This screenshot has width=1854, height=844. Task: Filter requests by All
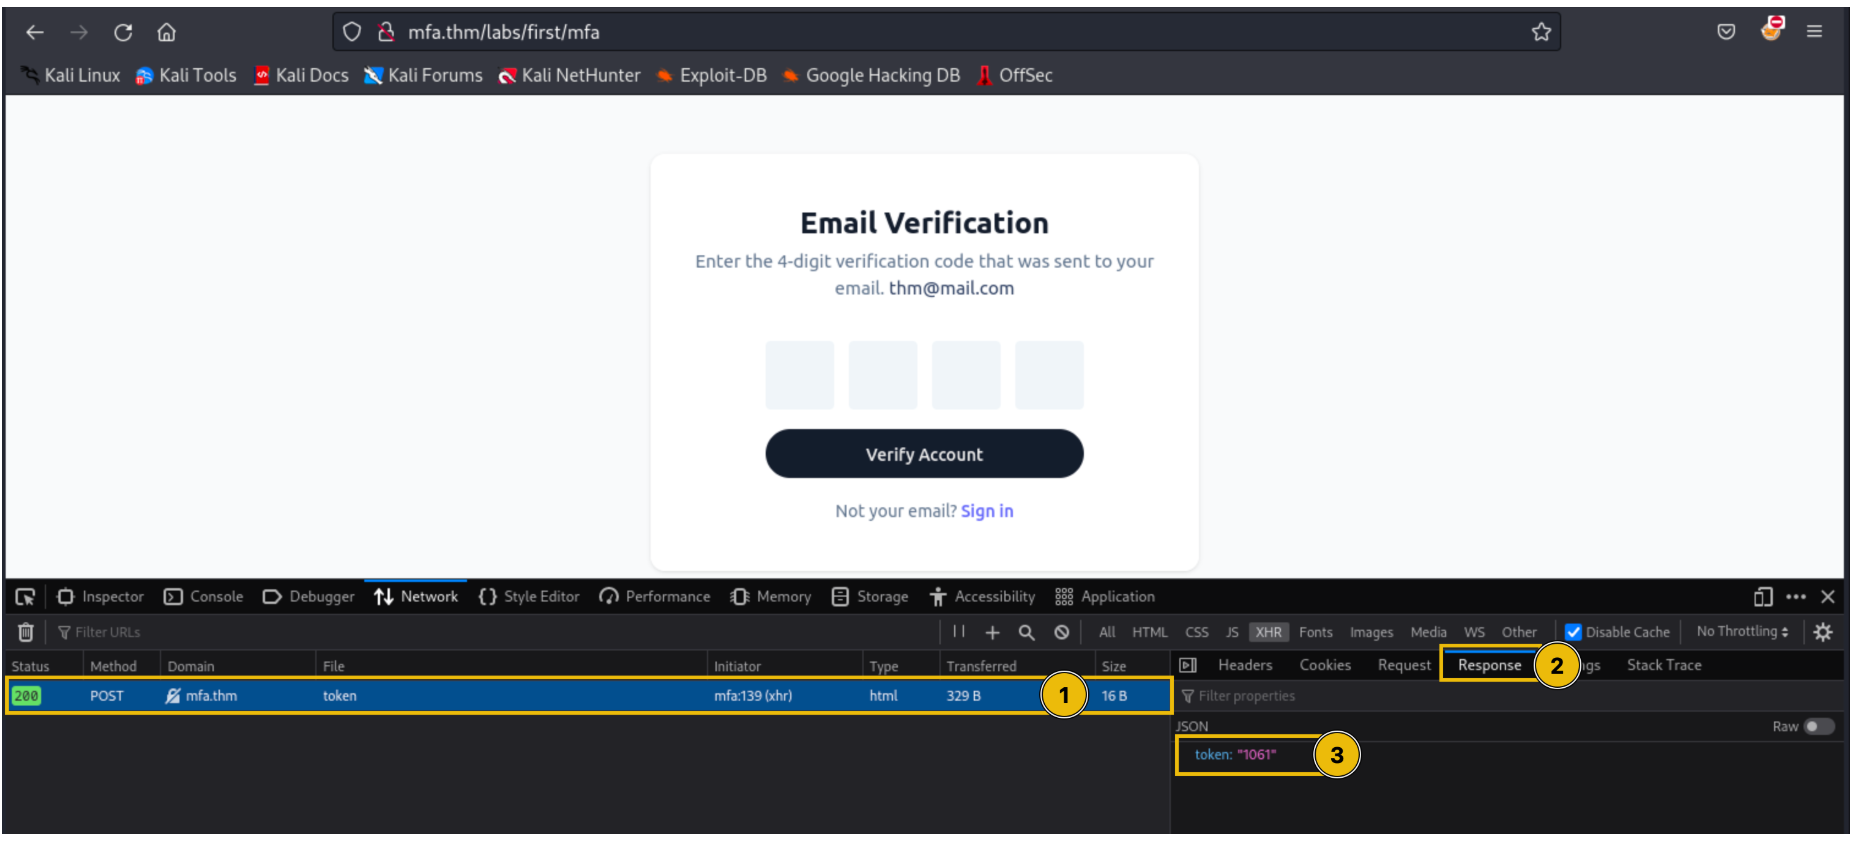coord(1107,632)
